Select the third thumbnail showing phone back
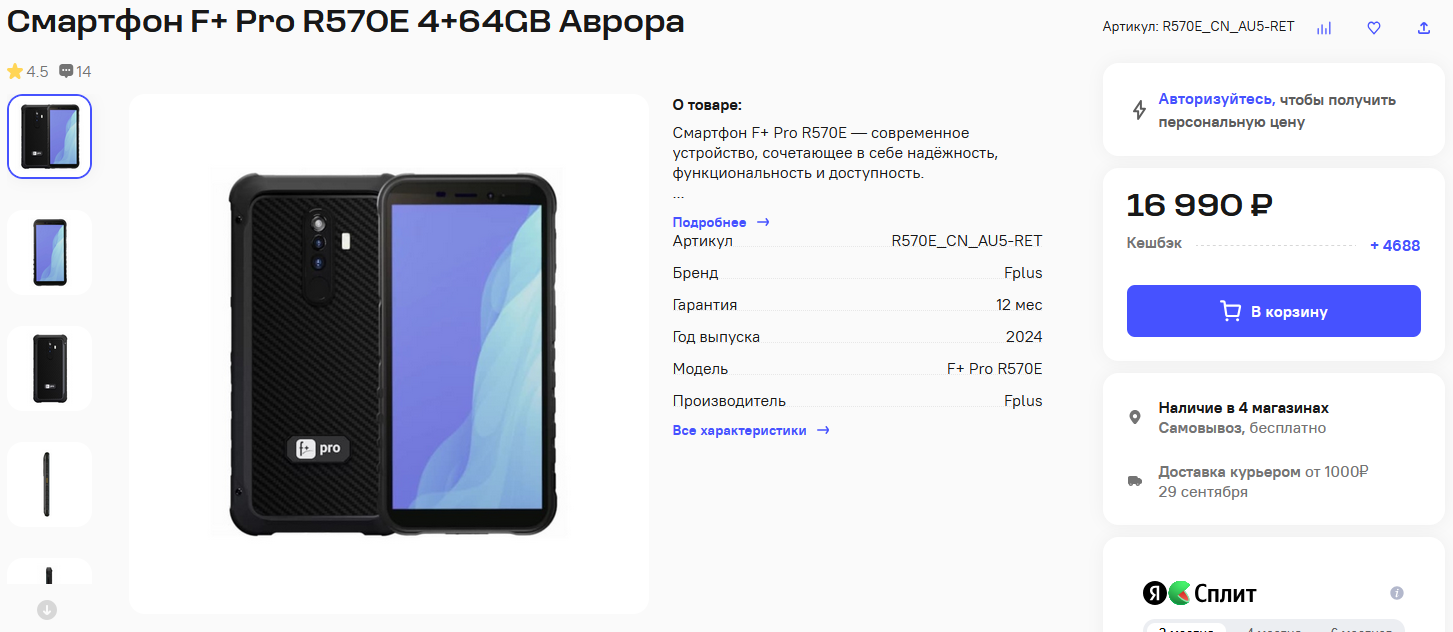Image resolution: width=1453 pixels, height=632 pixels. (x=50, y=368)
